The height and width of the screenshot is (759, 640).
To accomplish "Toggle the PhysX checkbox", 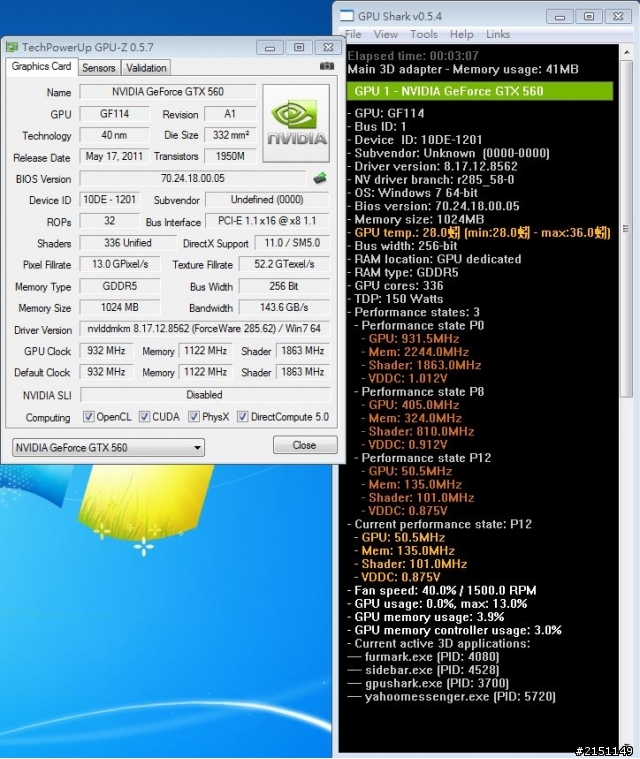I will 194,416.
